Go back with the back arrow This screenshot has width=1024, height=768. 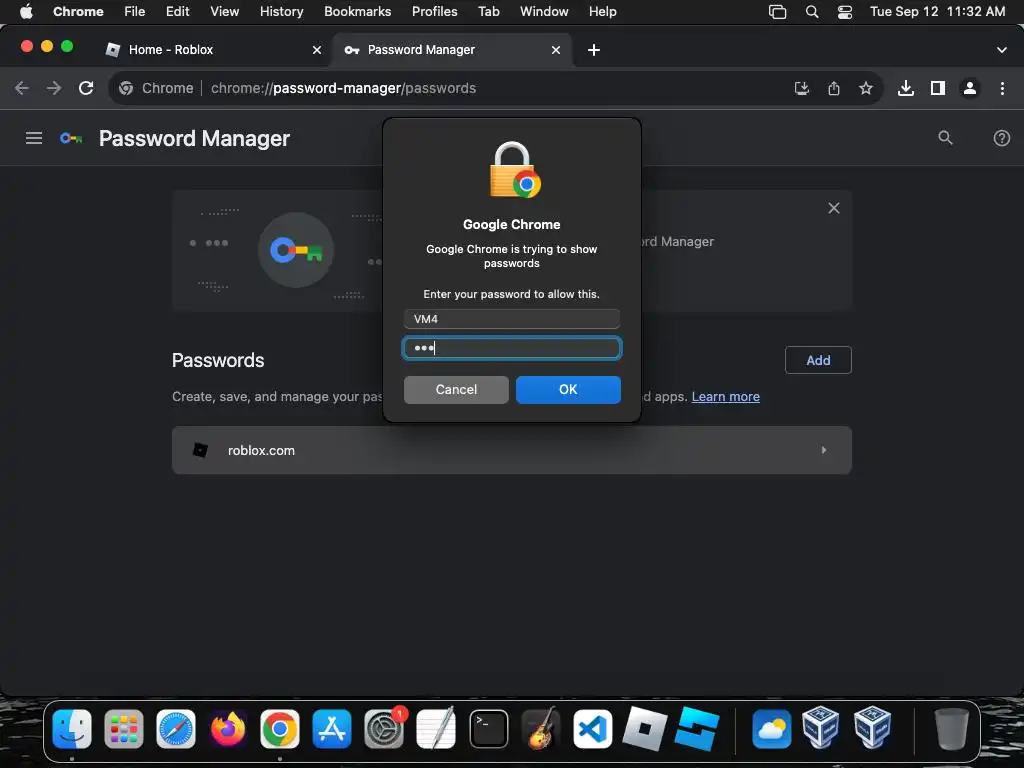(x=22, y=88)
